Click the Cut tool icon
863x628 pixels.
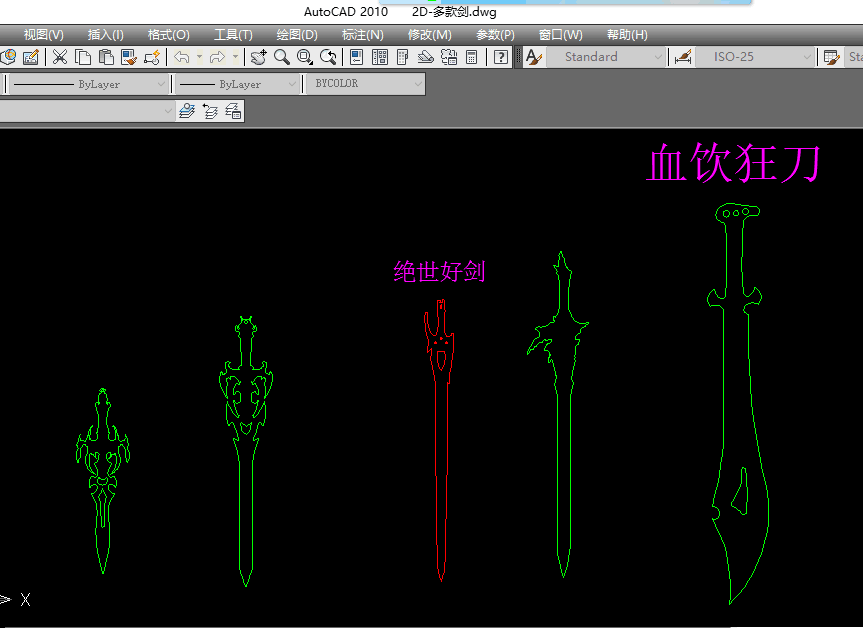pos(60,57)
